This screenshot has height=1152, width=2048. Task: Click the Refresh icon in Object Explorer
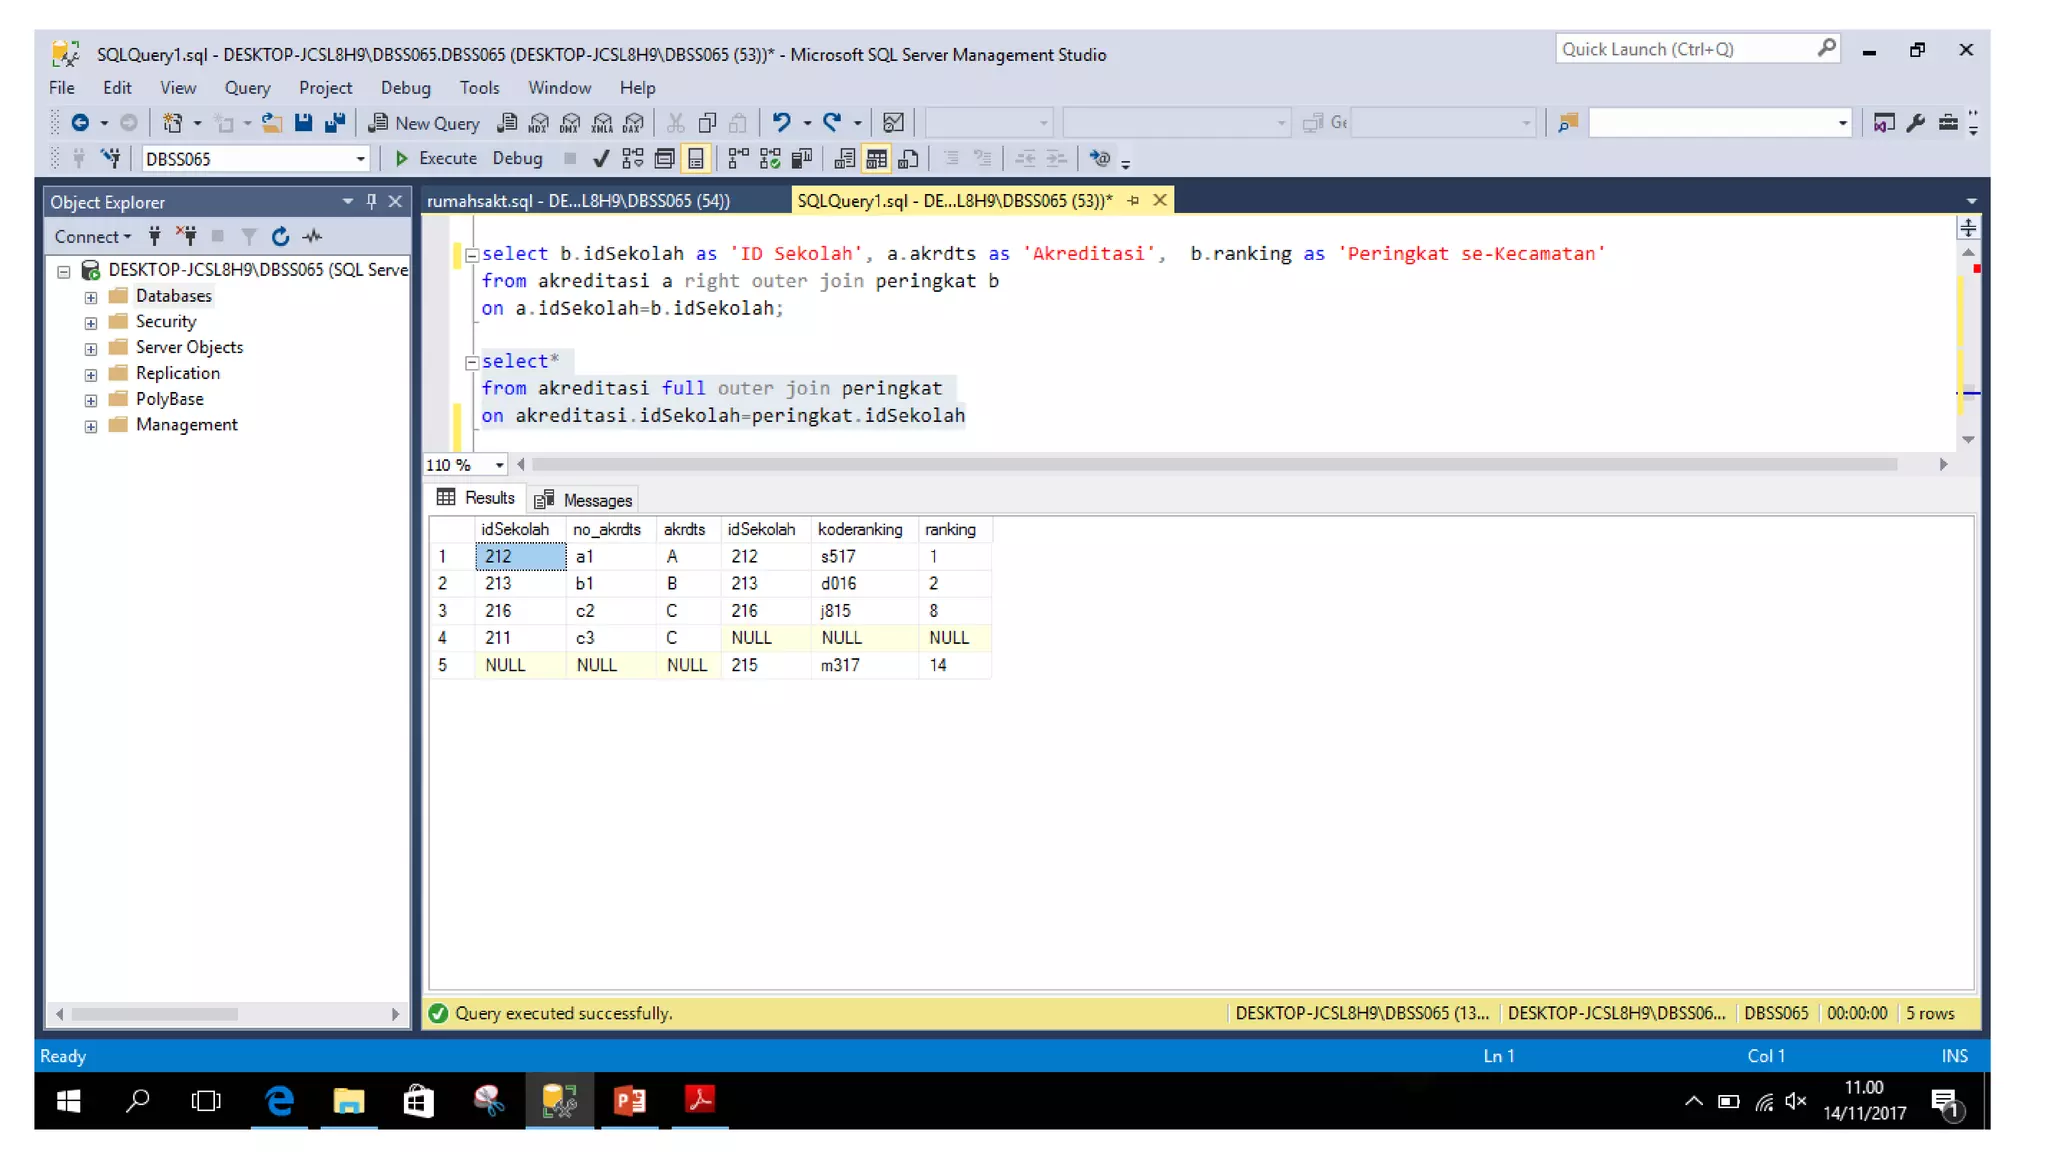pyautogui.click(x=280, y=236)
